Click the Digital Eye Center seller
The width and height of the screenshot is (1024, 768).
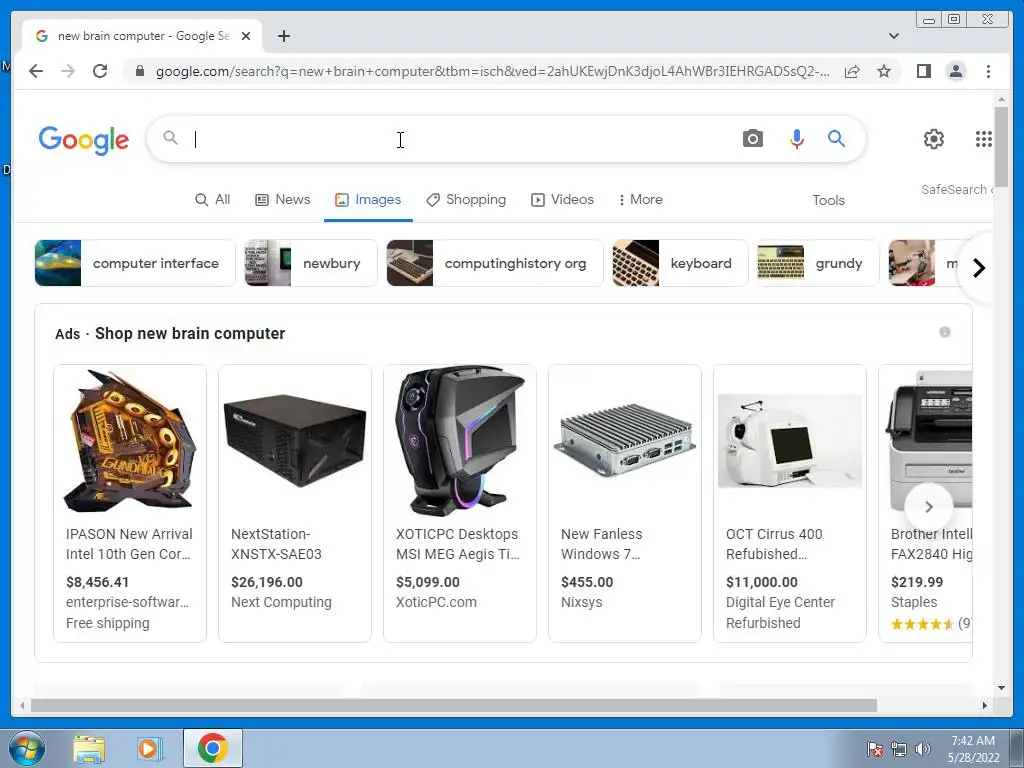point(780,602)
